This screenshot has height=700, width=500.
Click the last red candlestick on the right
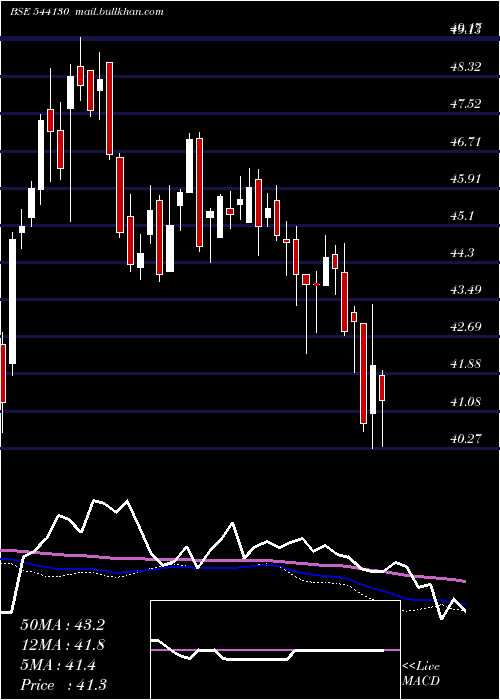pyautogui.click(x=382, y=388)
